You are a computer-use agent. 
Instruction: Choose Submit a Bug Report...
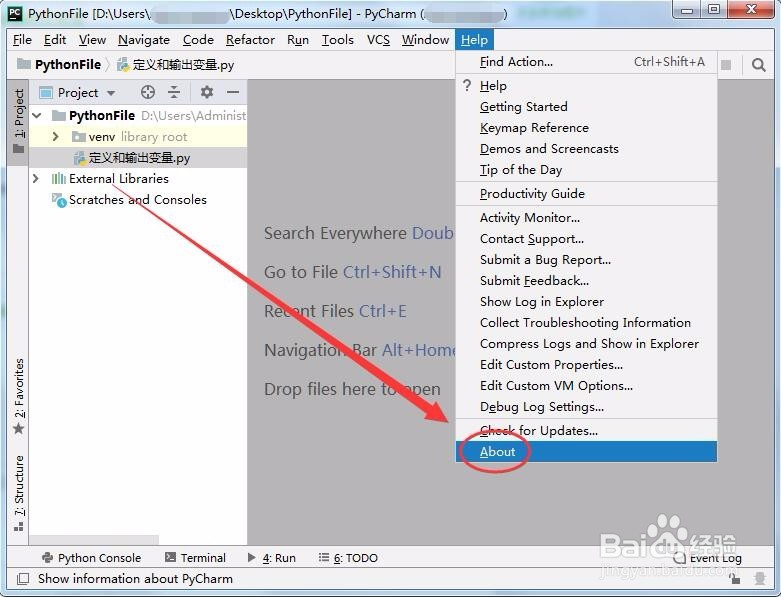click(x=586, y=259)
